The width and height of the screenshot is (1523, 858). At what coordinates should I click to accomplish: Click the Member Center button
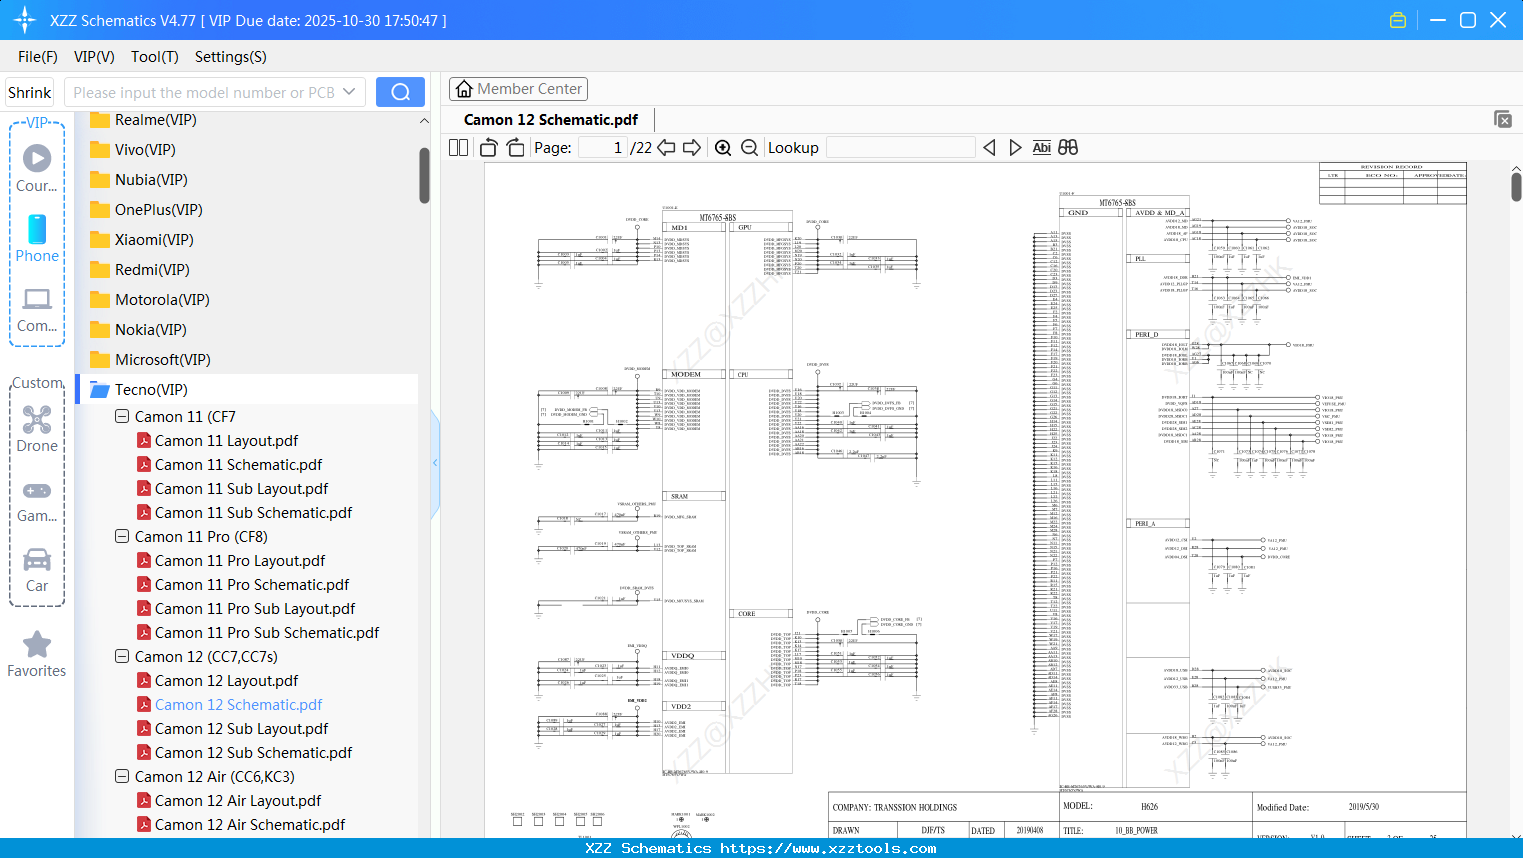click(518, 89)
